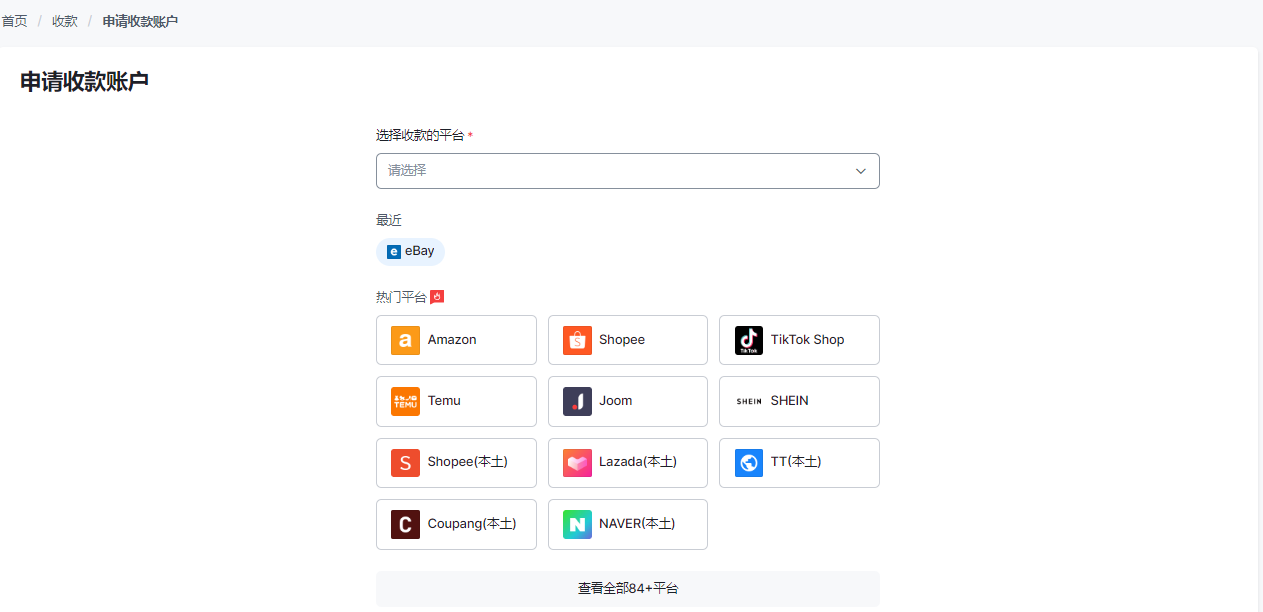Select the Coupang(本土) platform label
The height and width of the screenshot is (612, 1263).
click(x=472, y=524)
